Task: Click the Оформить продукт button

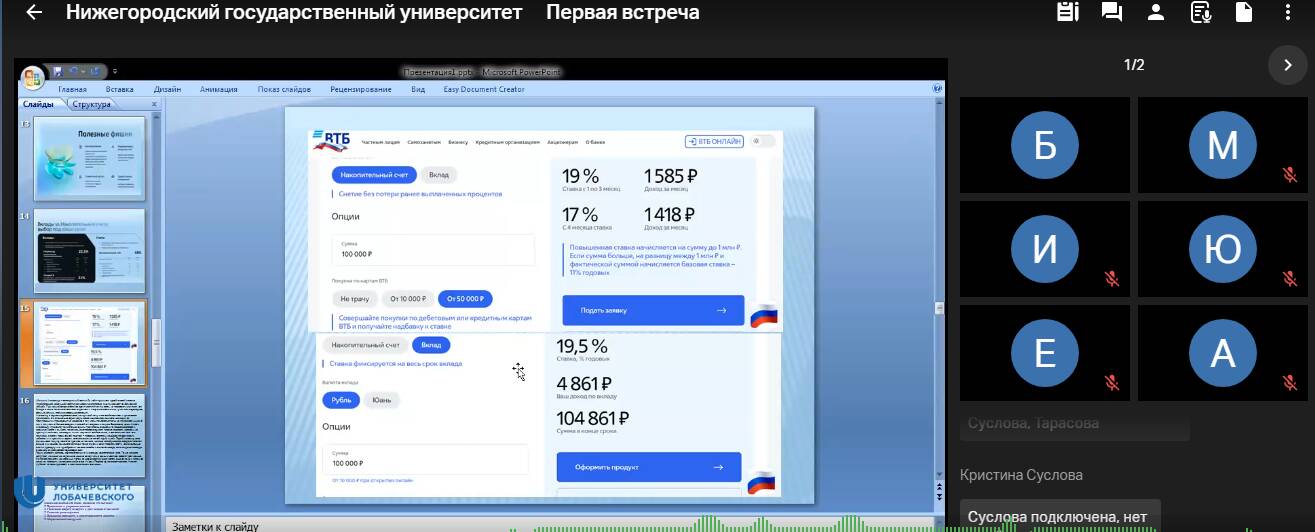Action: (x=649, y=467)
